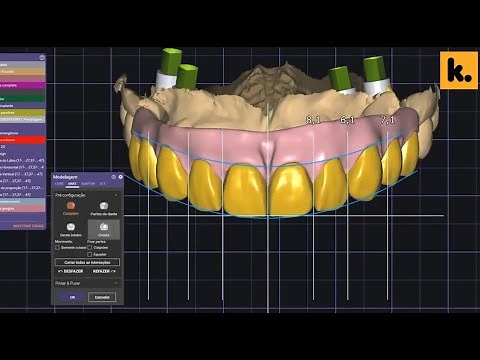Click the MOSTRAR TODOS link
This screenshot has height=360, width=480.
click(28, 226)
